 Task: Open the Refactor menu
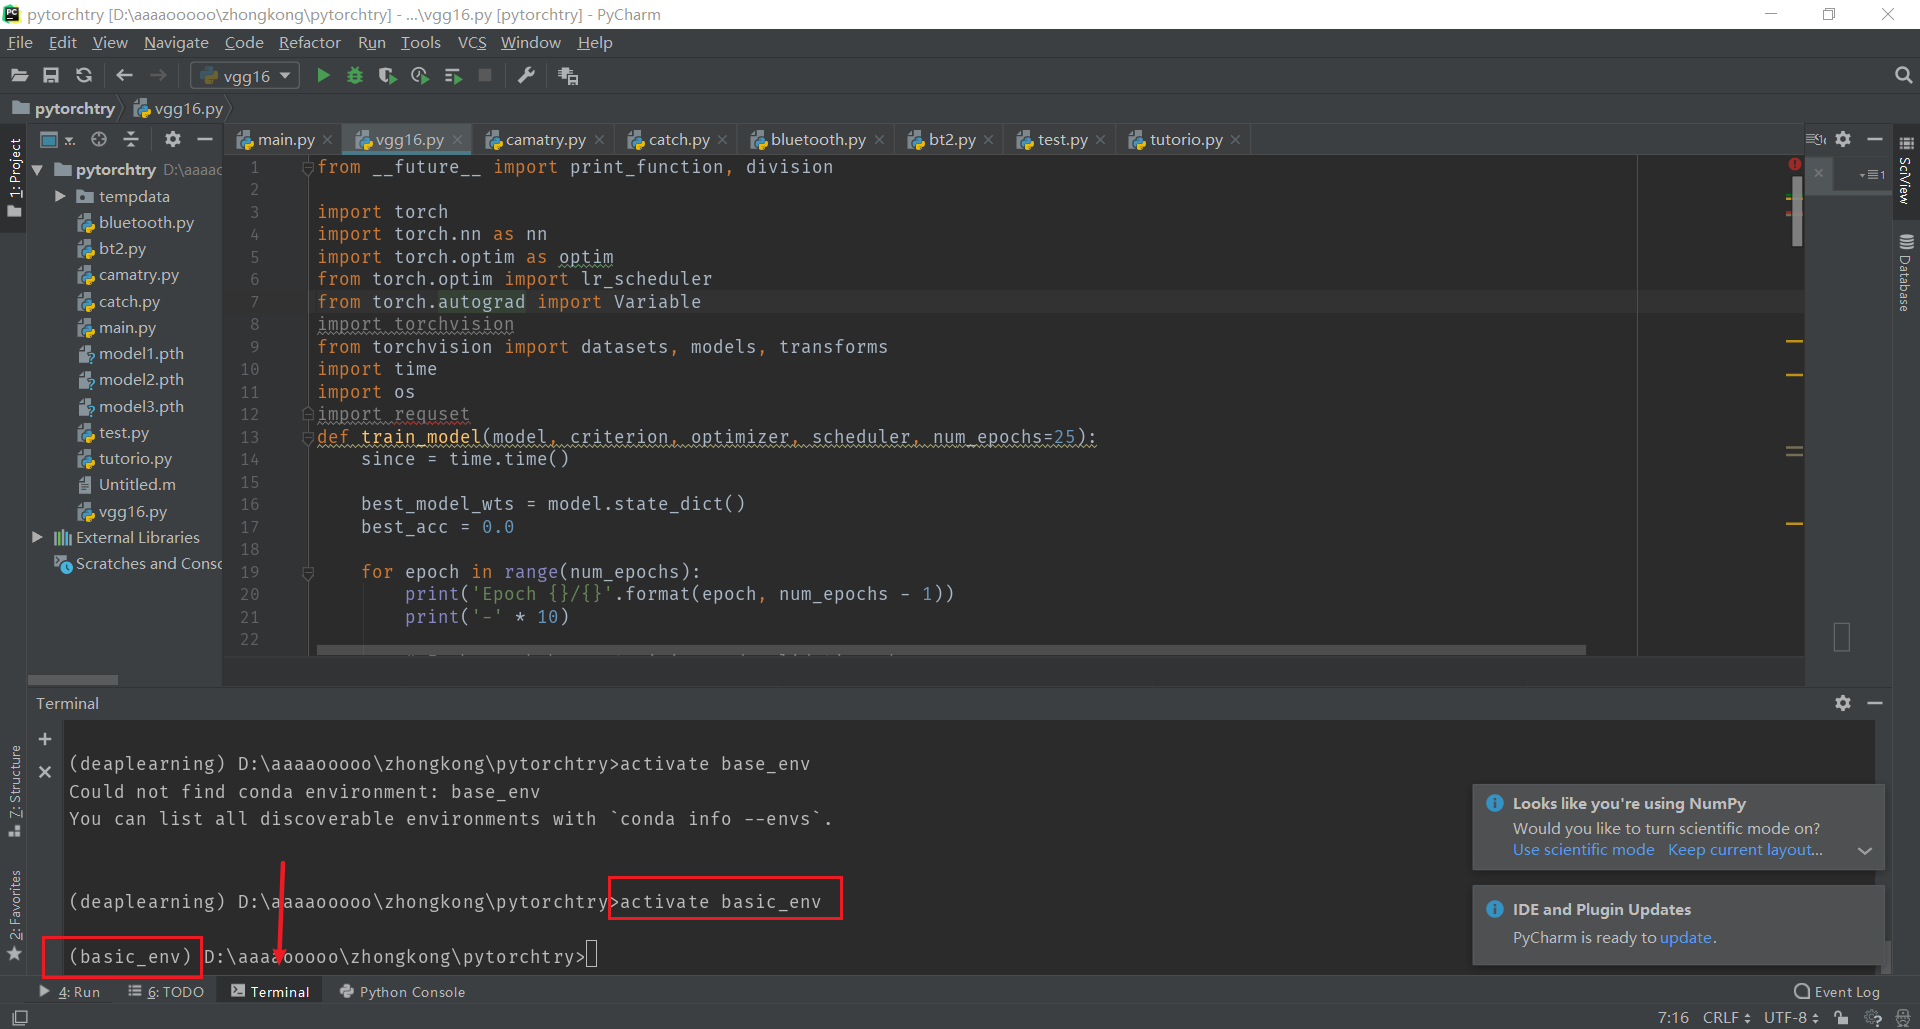click(x=309, y=42)
